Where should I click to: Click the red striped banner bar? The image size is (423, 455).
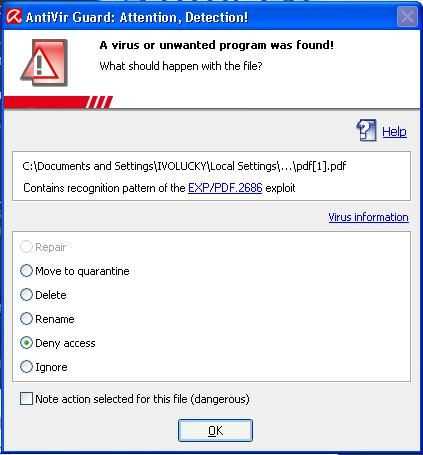coord(58,102)
